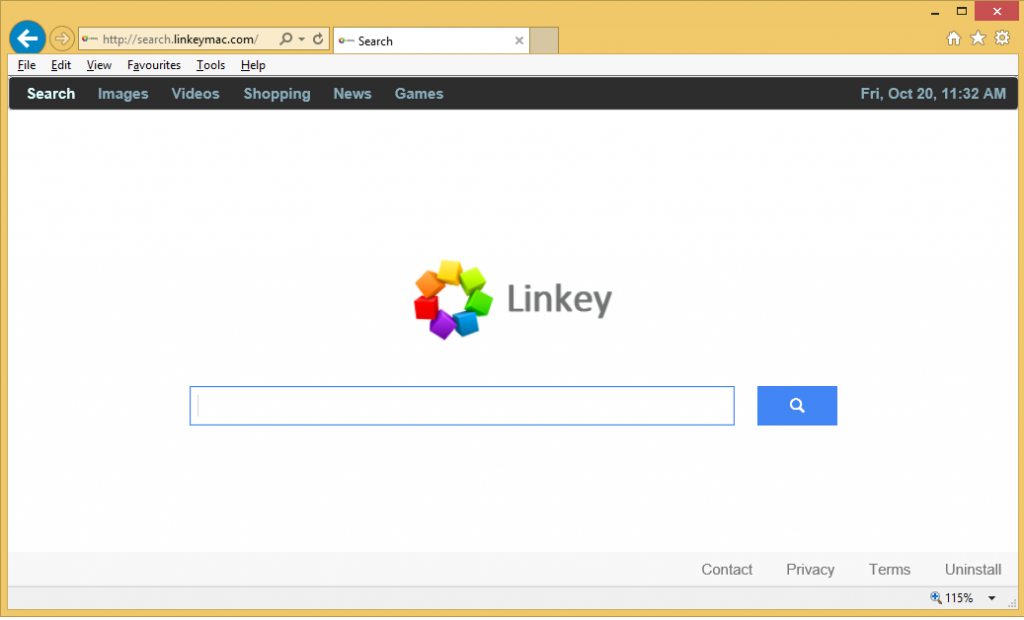The image size is (1024, 620).
Task: Click the Refresh page icon
Action: (x=318, y=39)
